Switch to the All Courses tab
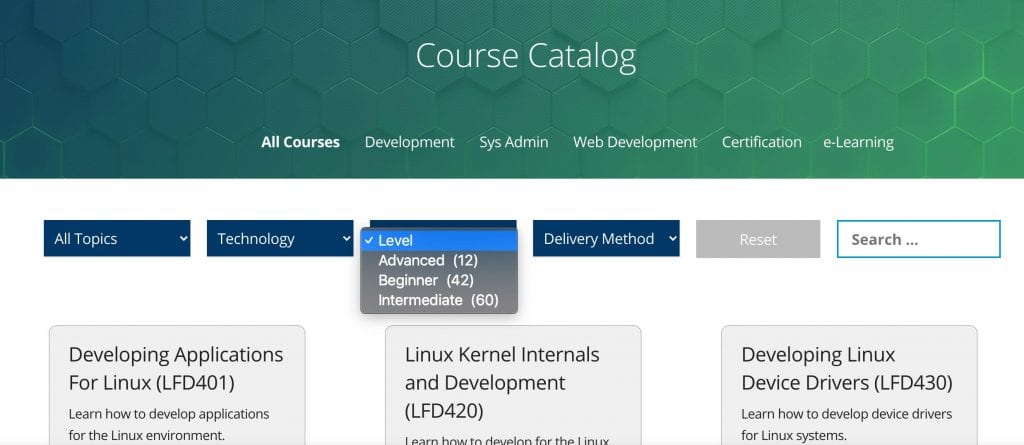Viewport: 1024px width, 445px height. 300,142
